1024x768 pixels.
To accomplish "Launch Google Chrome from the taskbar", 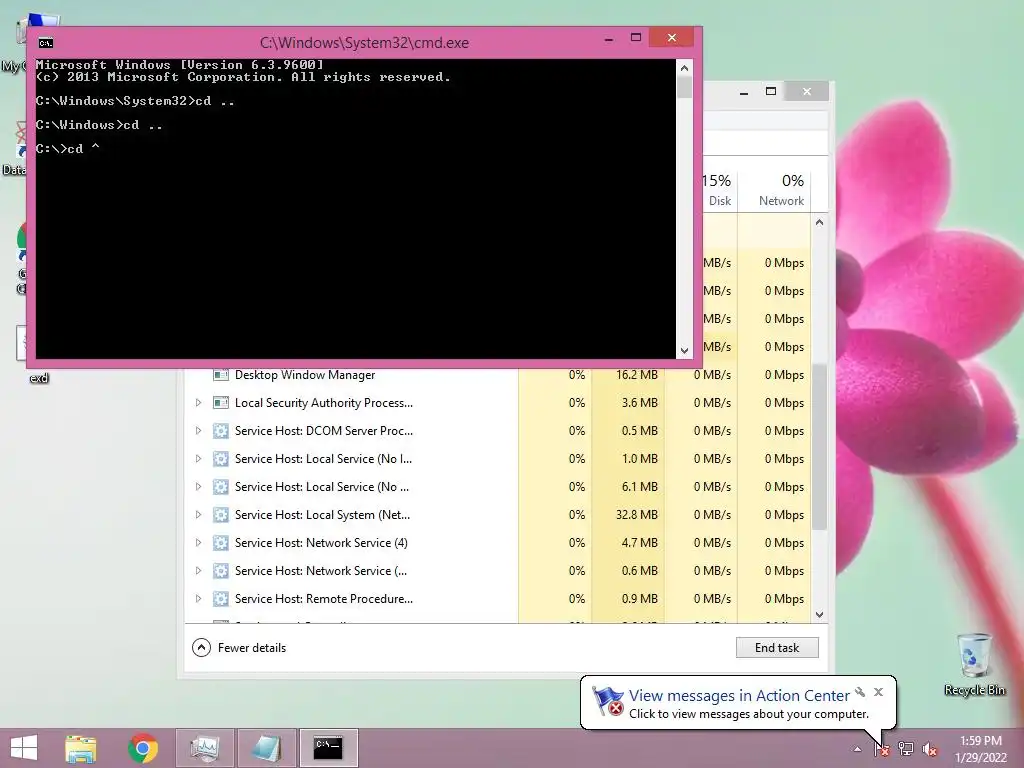I will point(143,748).
